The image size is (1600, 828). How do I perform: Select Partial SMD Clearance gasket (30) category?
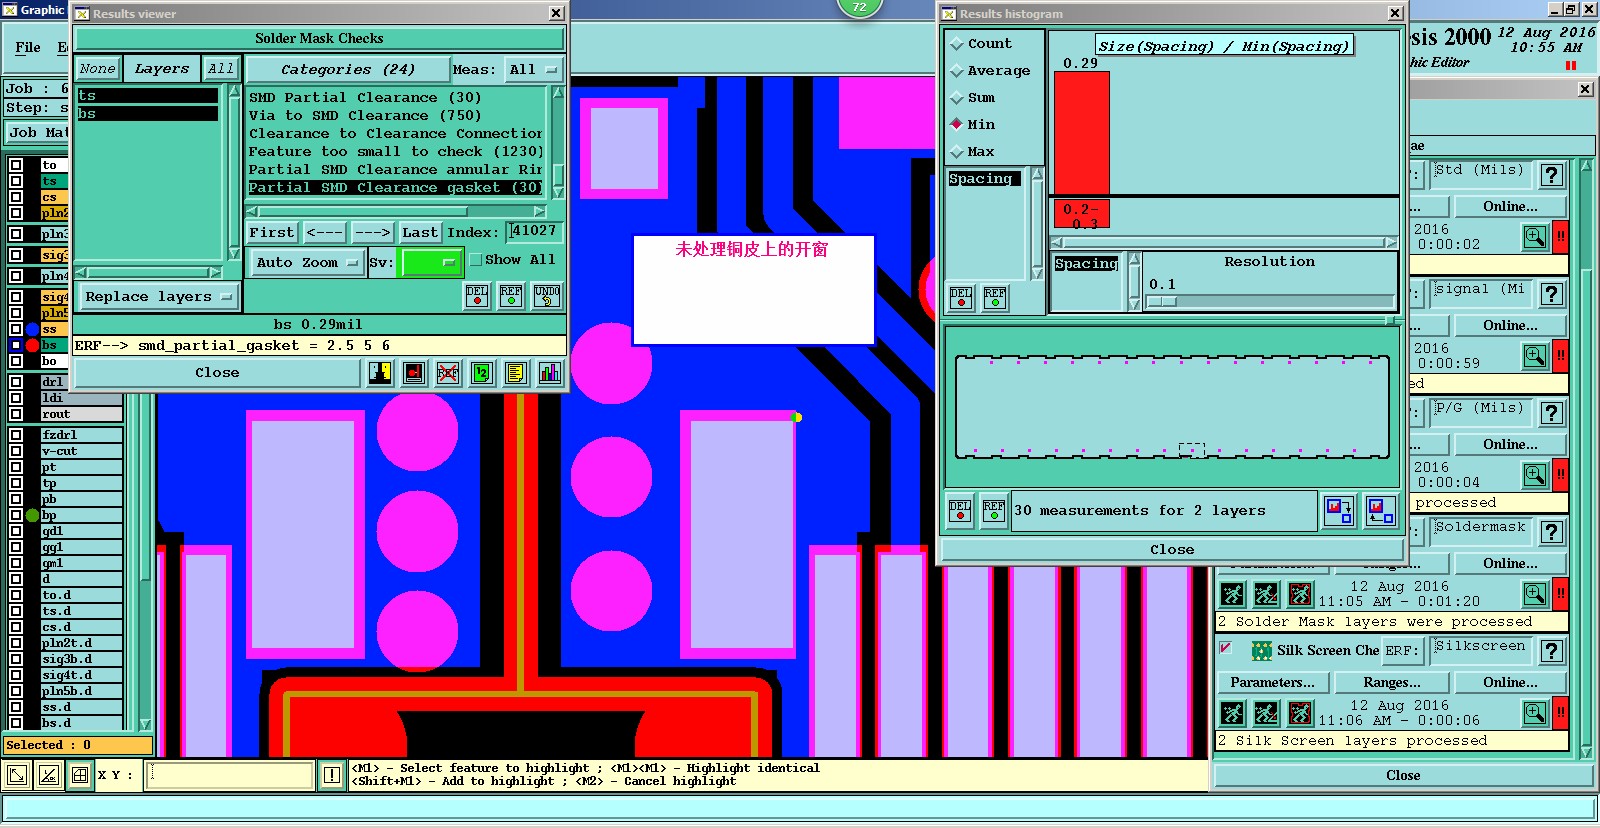coord(395,188)
